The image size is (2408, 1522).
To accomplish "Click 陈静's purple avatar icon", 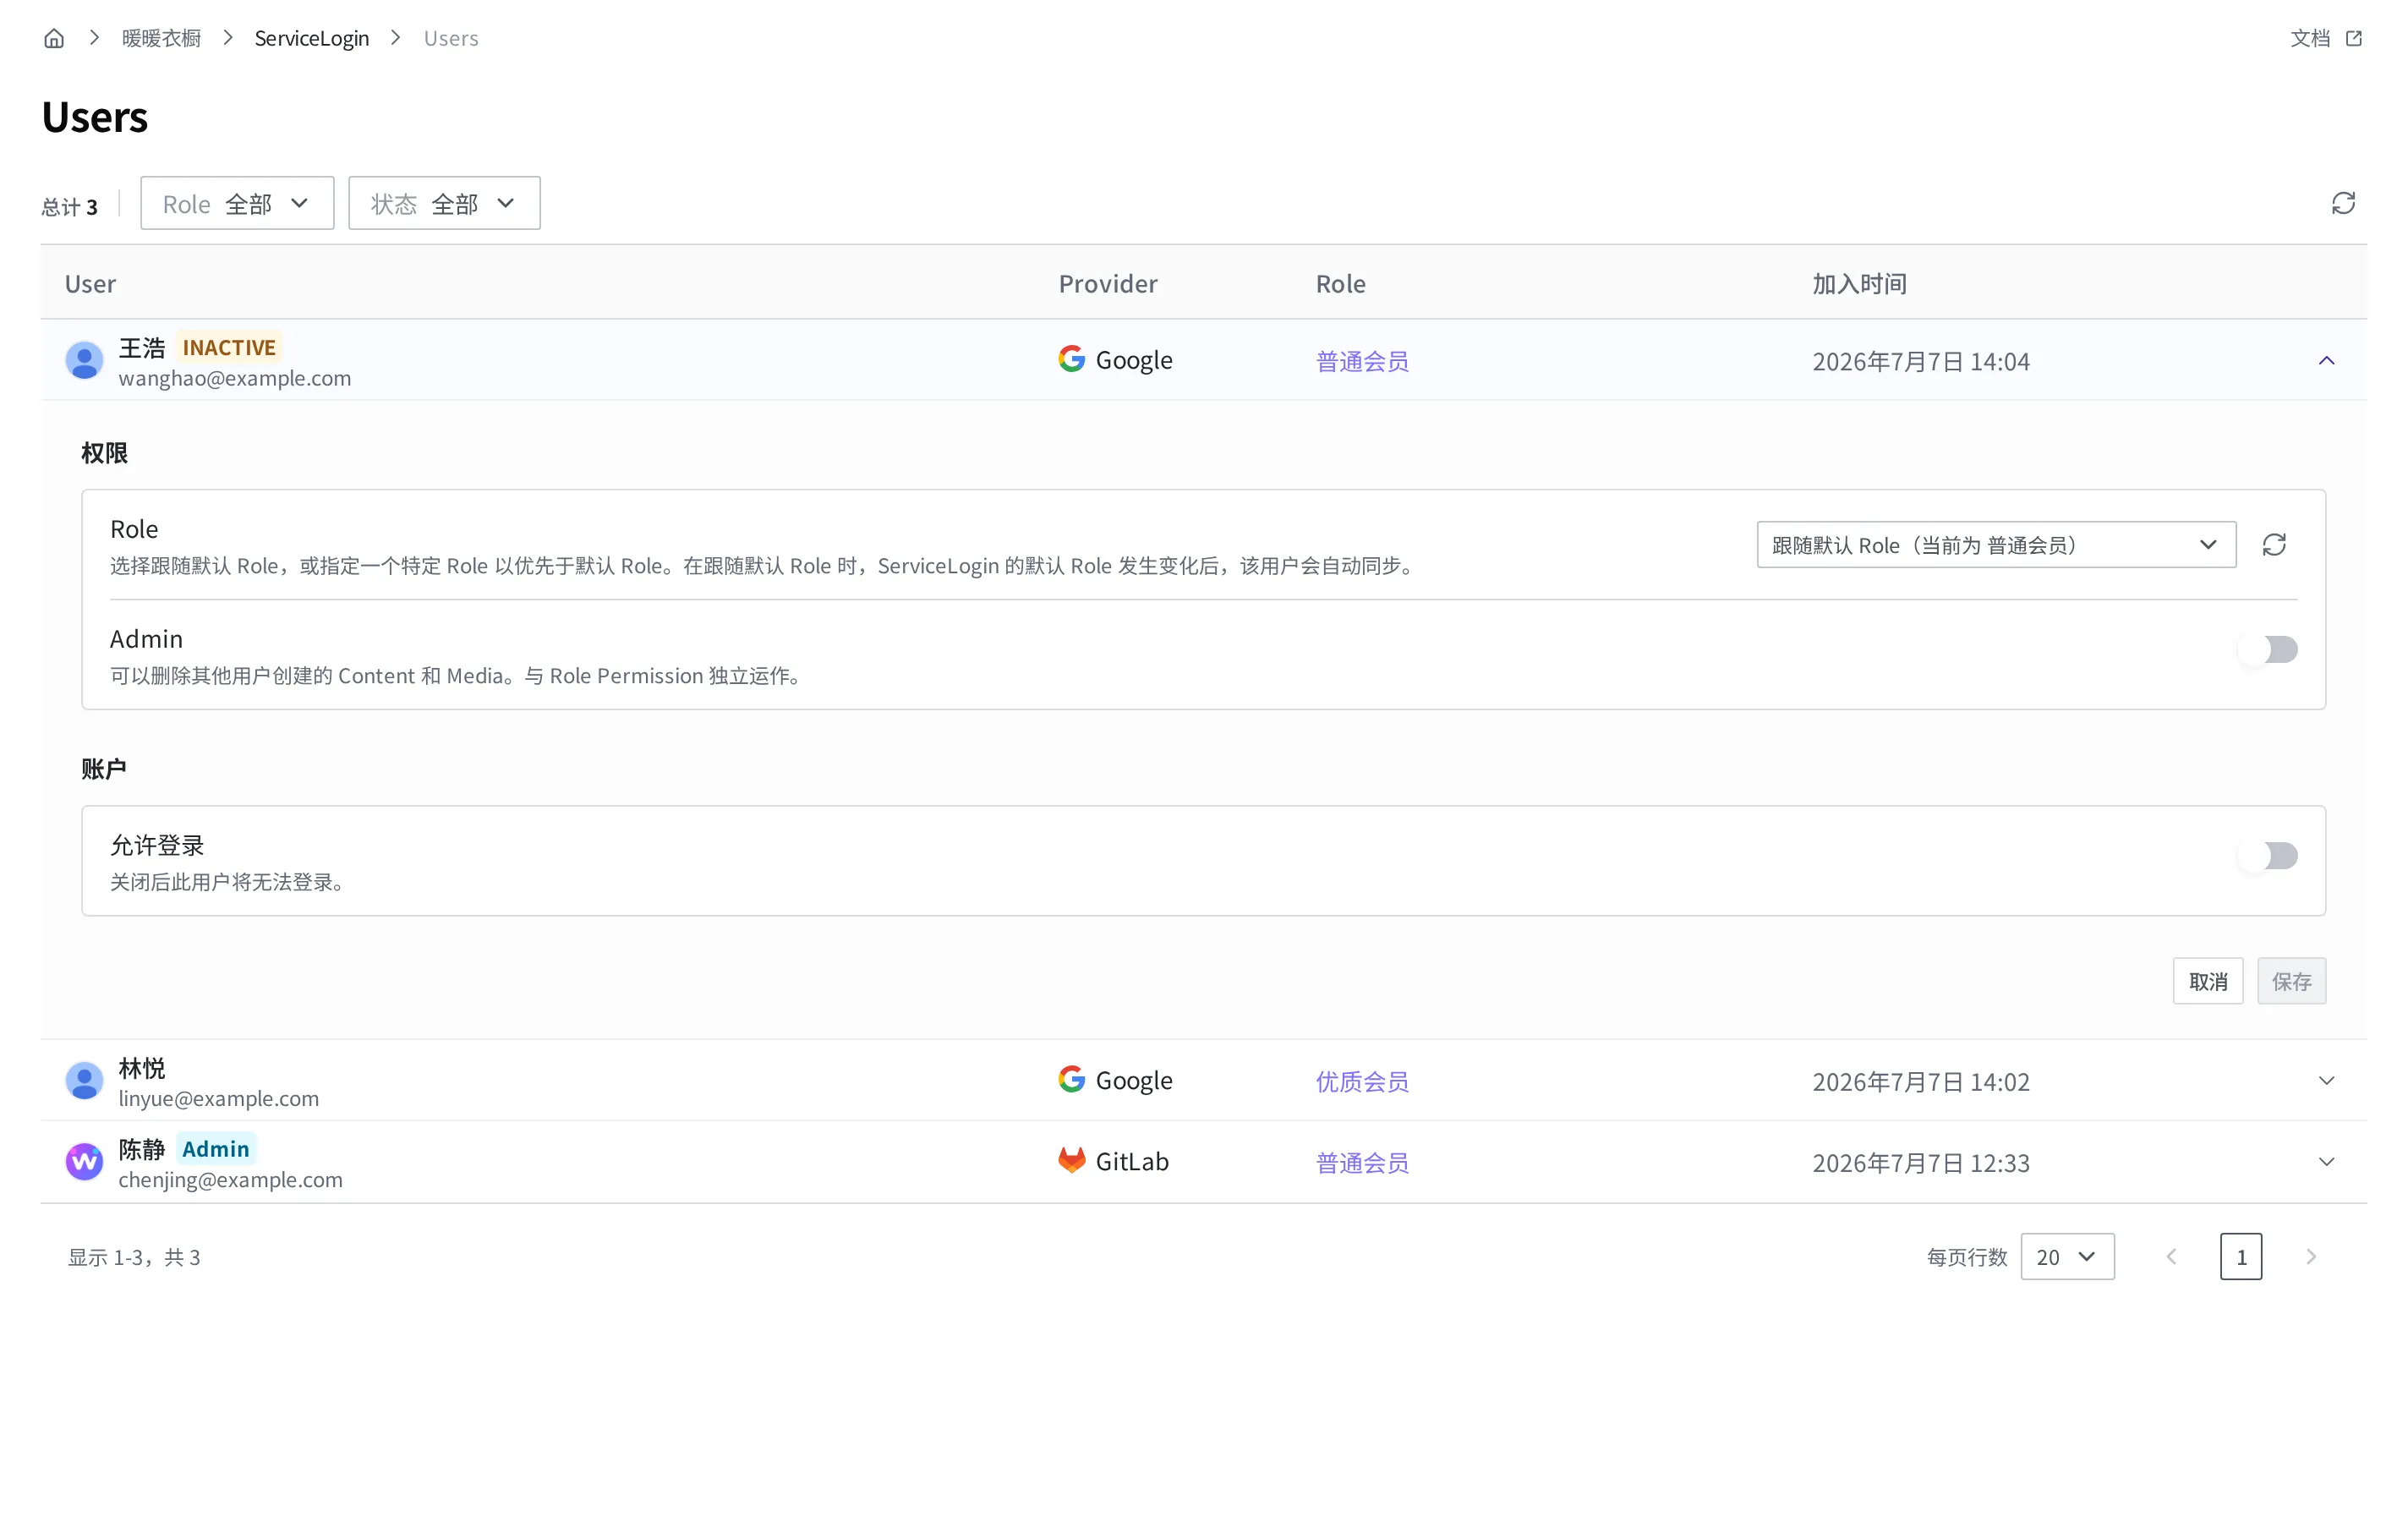I will [84, 1162].
